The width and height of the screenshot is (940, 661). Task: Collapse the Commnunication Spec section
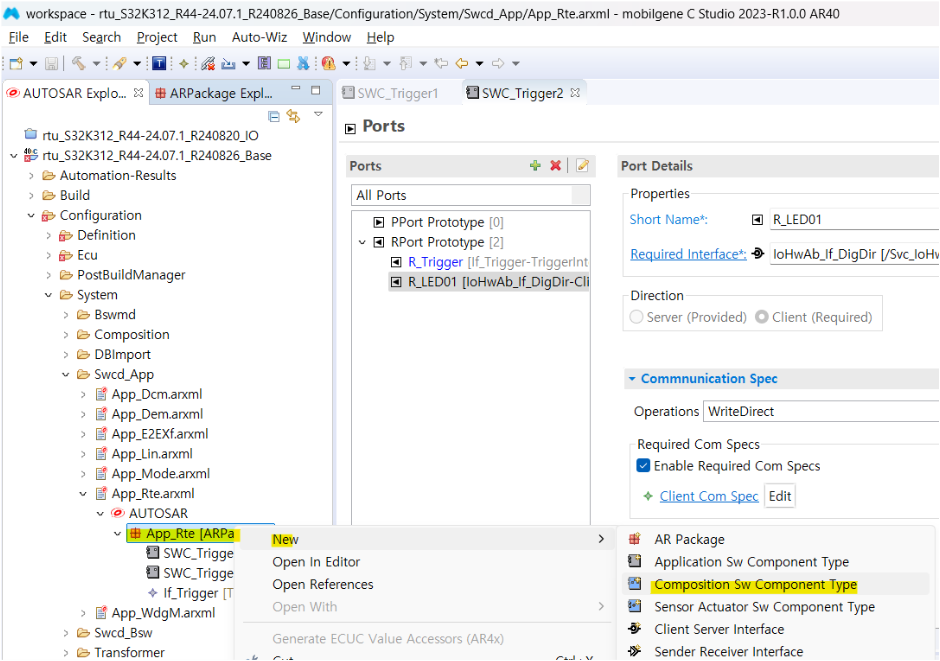[632, 379]
